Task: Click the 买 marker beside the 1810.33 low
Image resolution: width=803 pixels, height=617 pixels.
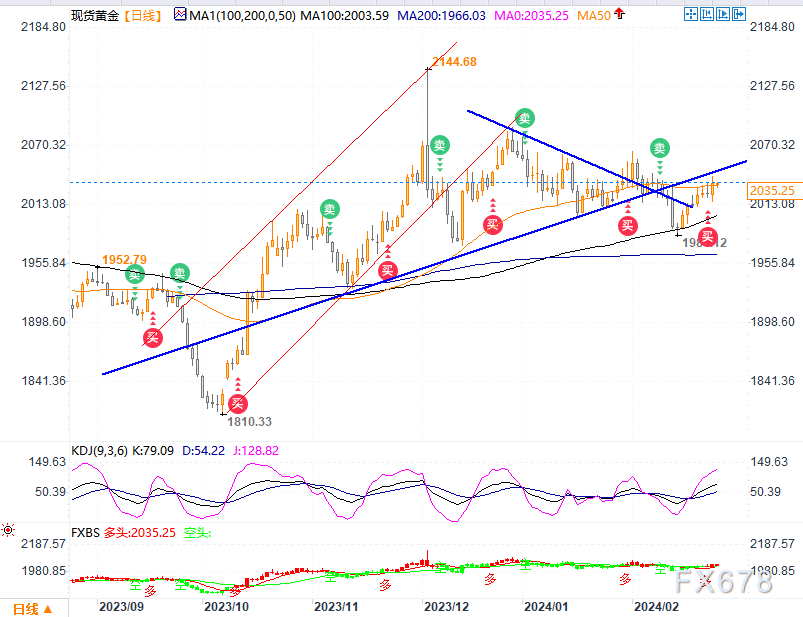Action: coord(237,404)
